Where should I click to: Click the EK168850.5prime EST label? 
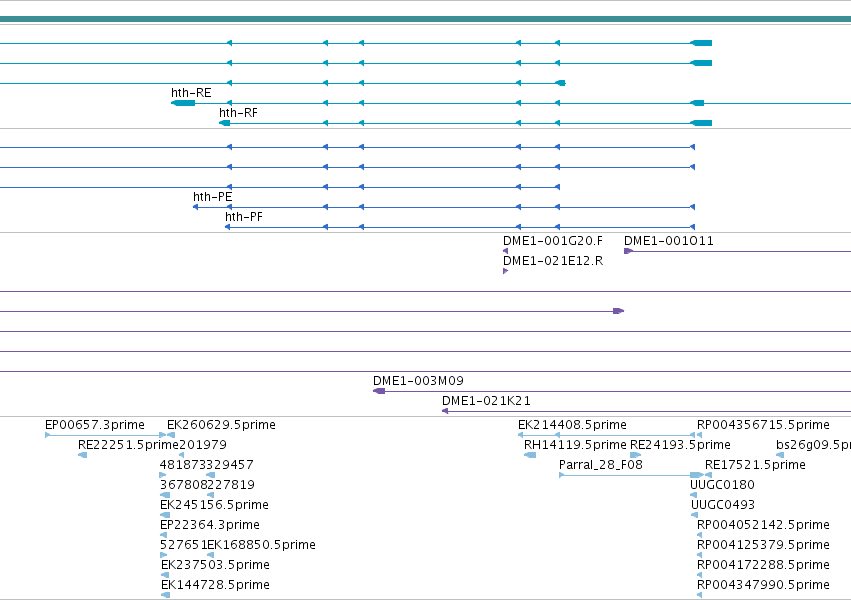pos(262,545)
